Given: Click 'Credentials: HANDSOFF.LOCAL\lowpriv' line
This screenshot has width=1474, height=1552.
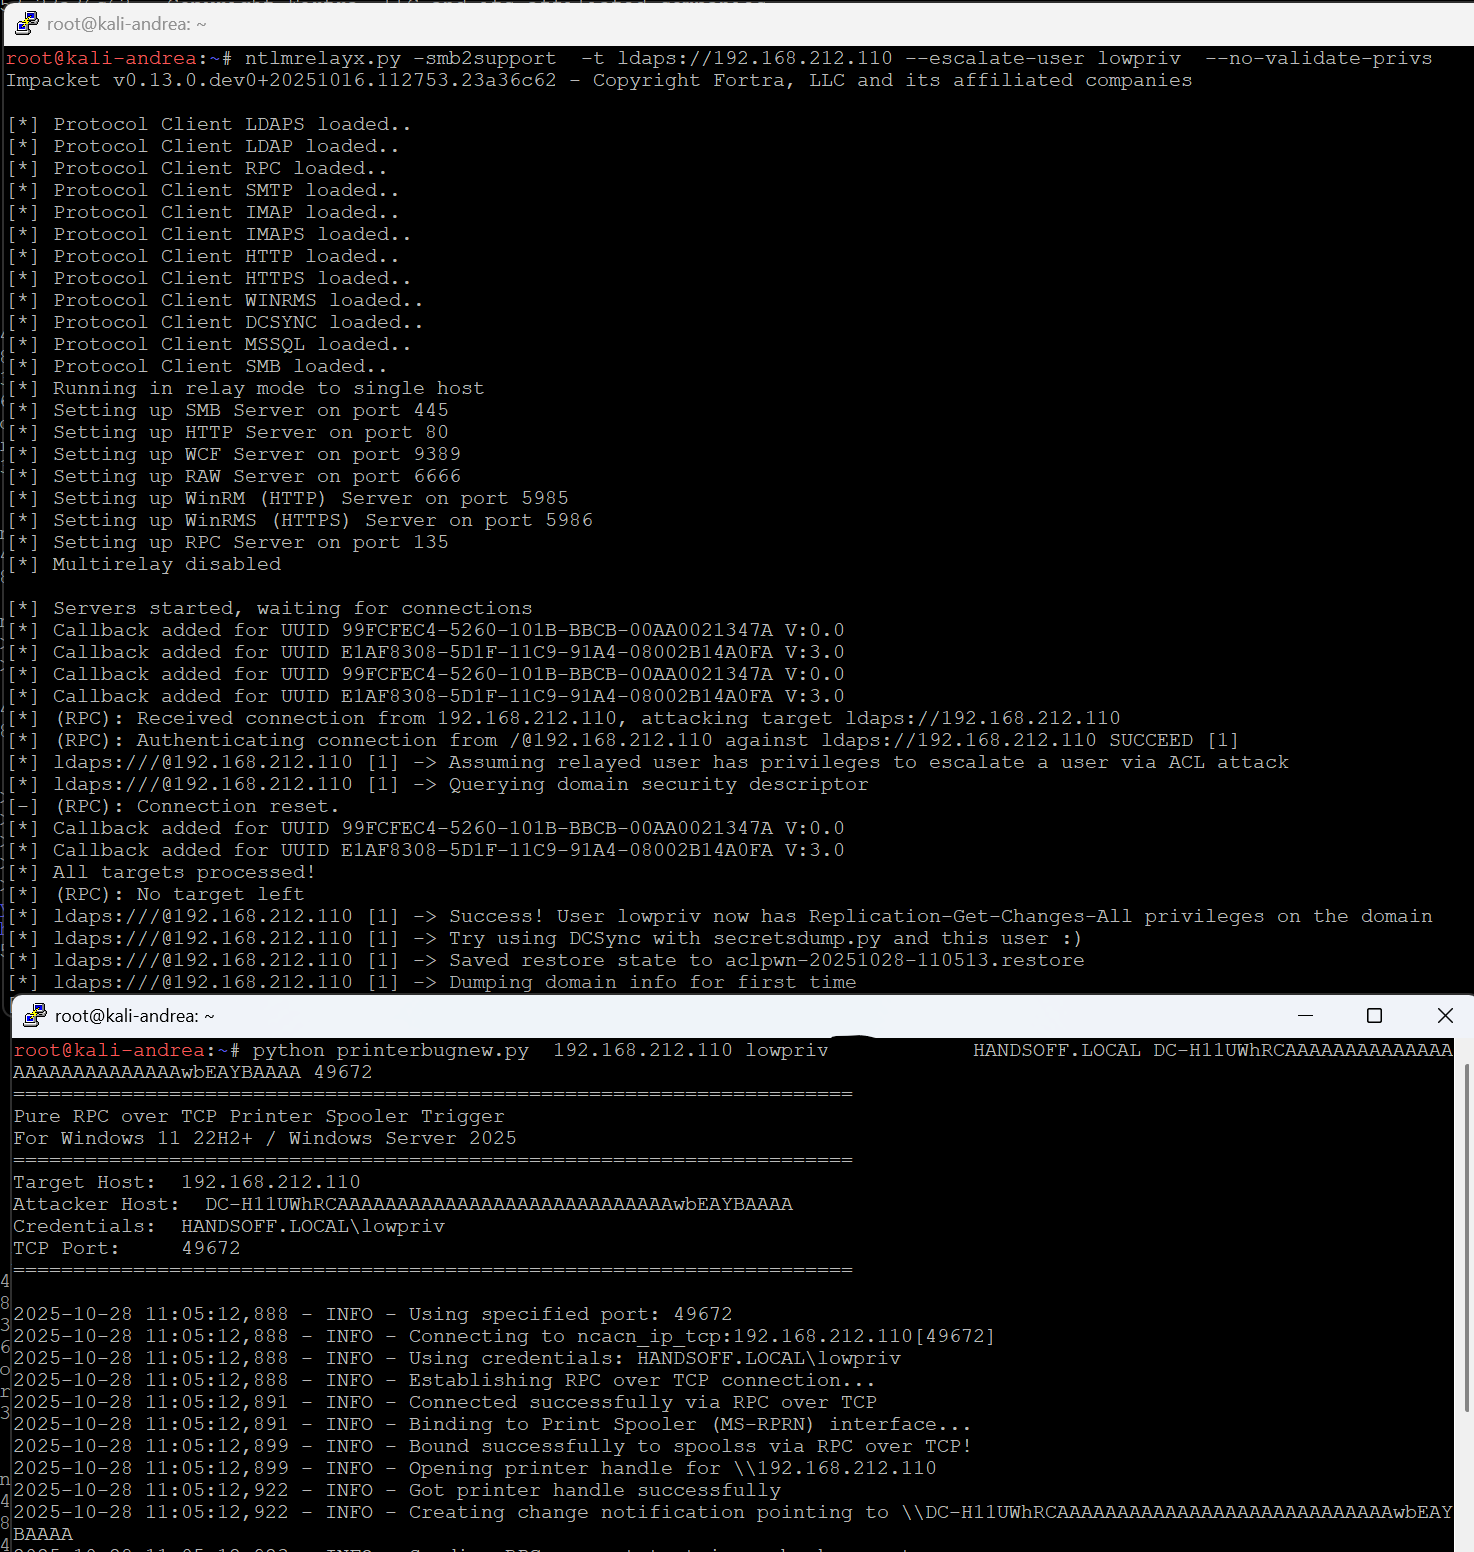Looking at the screenshot, I should [x=229, y=1226].
